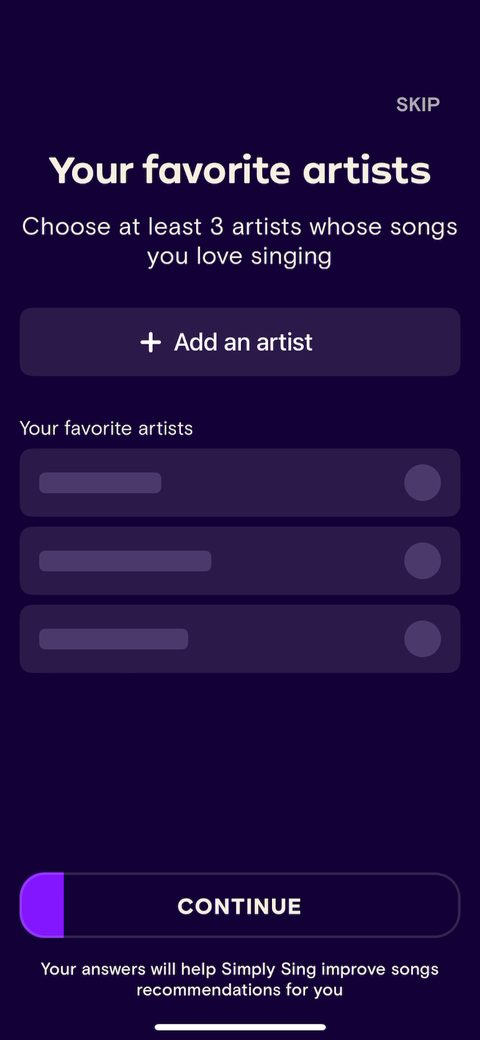Screen dimensions: 480x1040
Task: Click the Your favorite artists list label
Action: [x=106, y=428]
